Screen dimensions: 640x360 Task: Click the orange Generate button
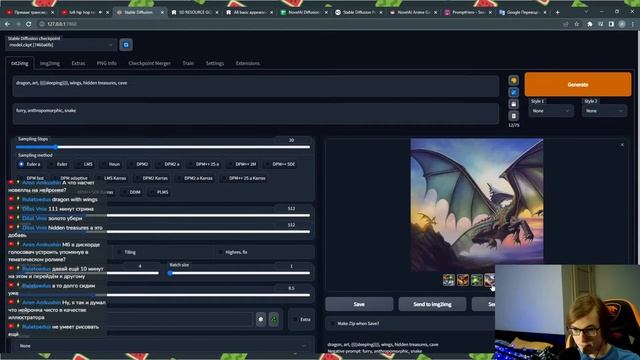click(578, 84)
